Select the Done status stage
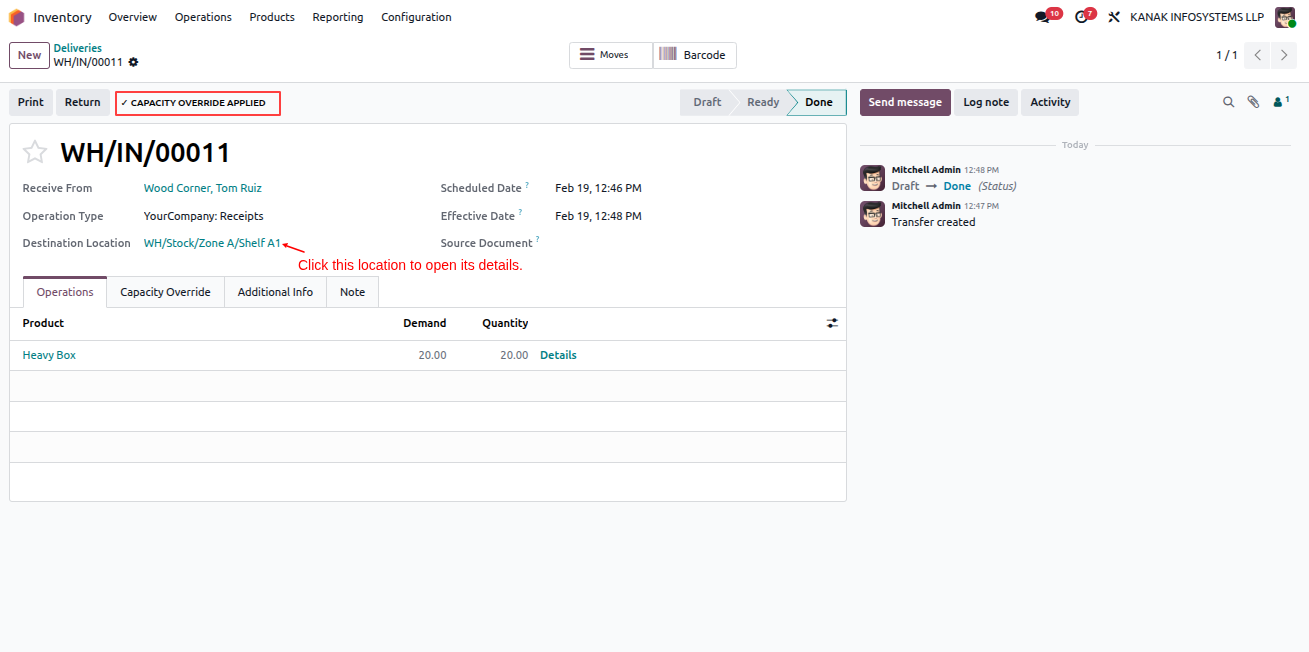 pyautogui.click(x=818, y=102)
